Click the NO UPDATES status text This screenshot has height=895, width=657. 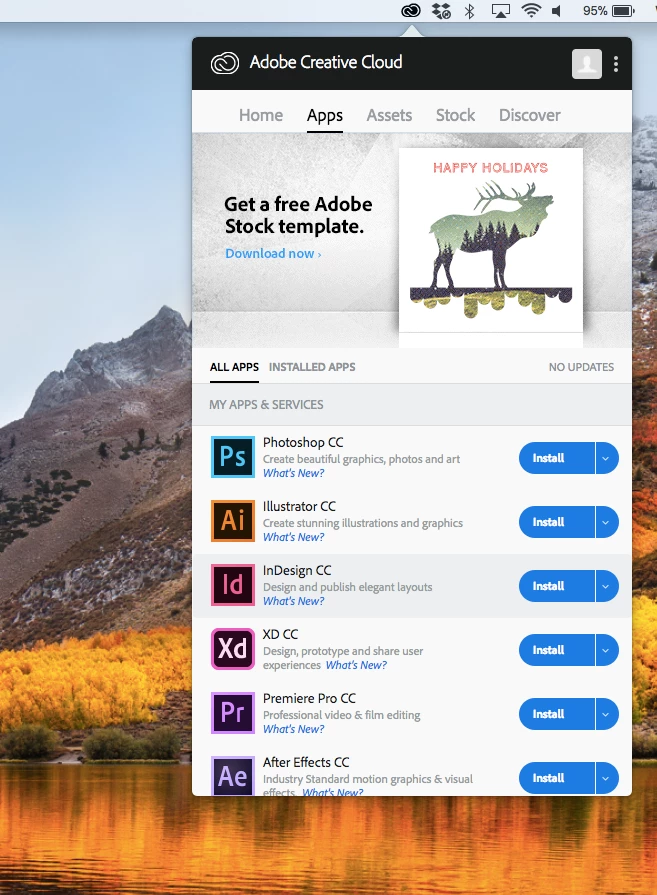point(581,367)
